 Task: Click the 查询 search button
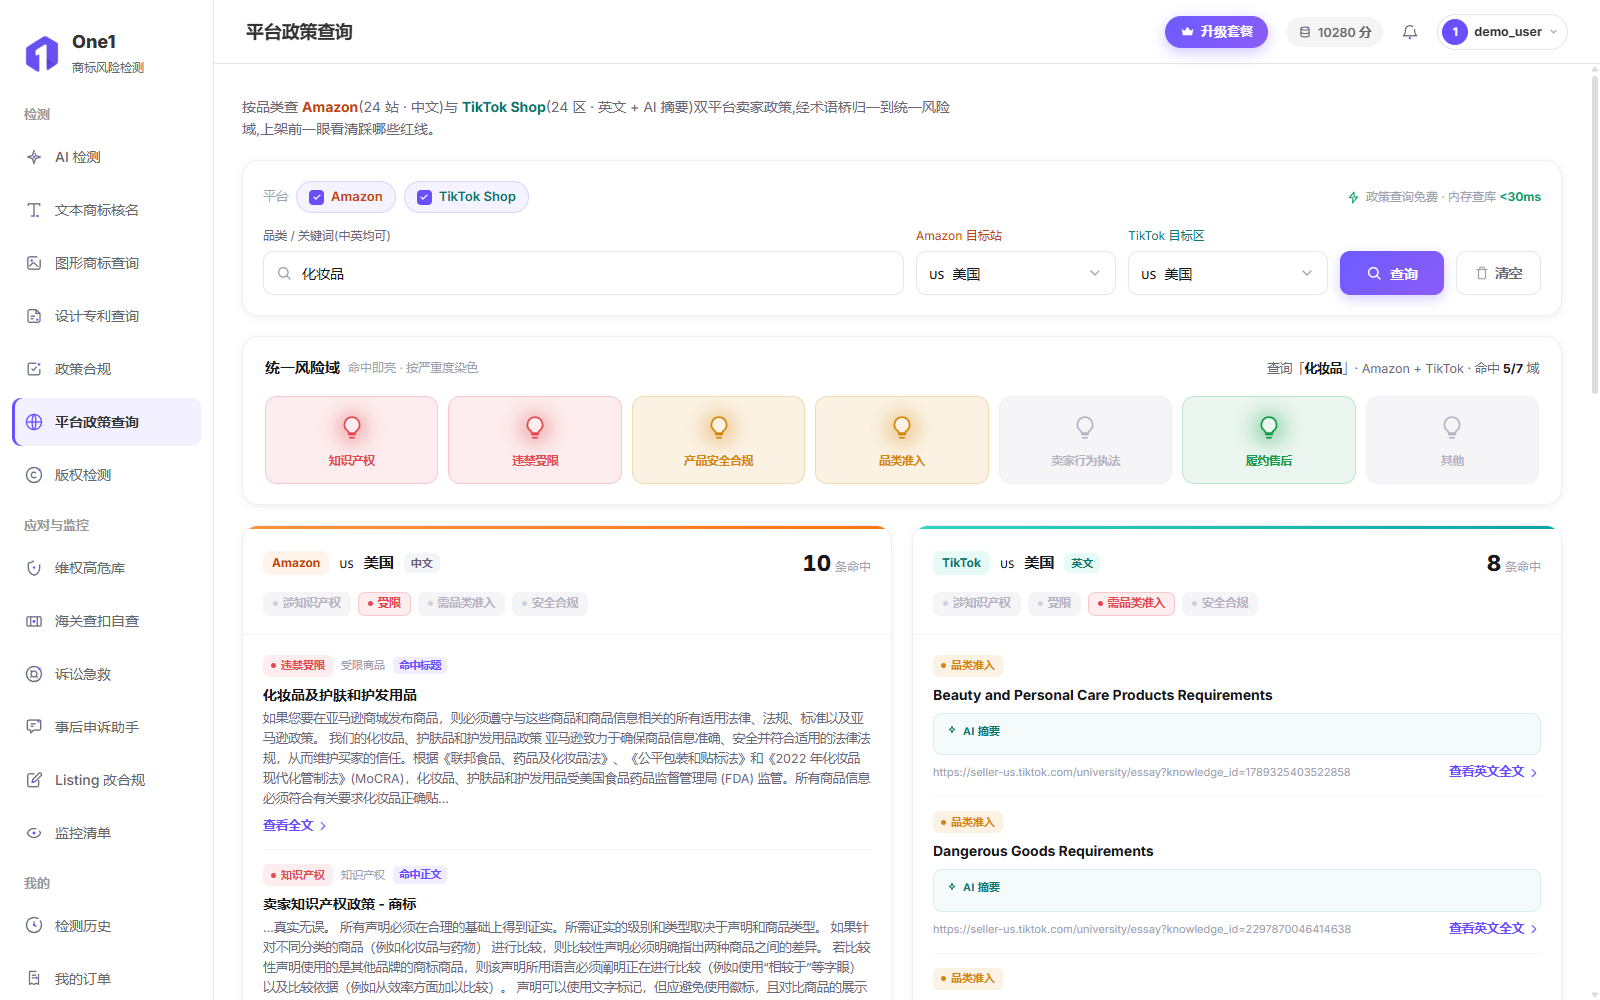coord(1392,273)
